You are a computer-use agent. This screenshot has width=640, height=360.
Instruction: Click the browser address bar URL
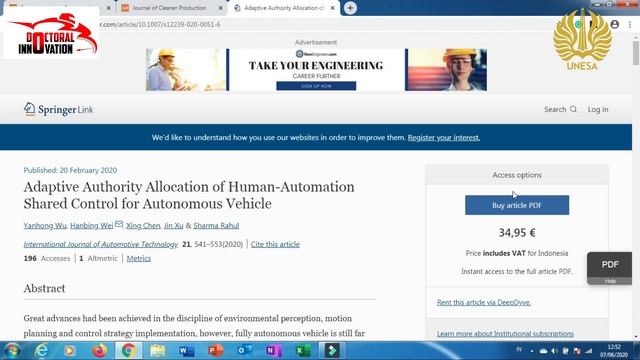tap(160, 24)
